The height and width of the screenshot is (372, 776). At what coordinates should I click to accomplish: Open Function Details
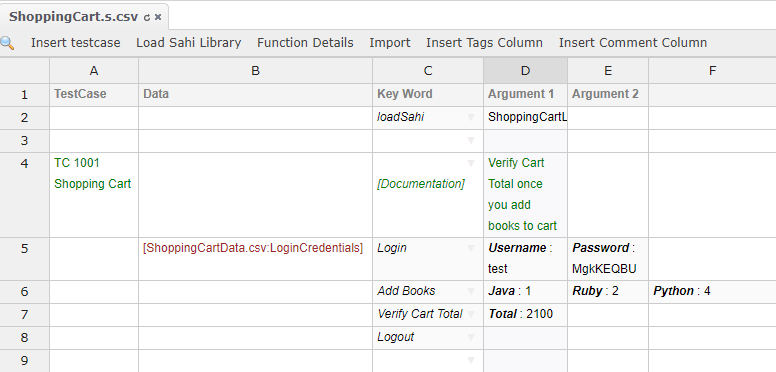click(305, 43)
